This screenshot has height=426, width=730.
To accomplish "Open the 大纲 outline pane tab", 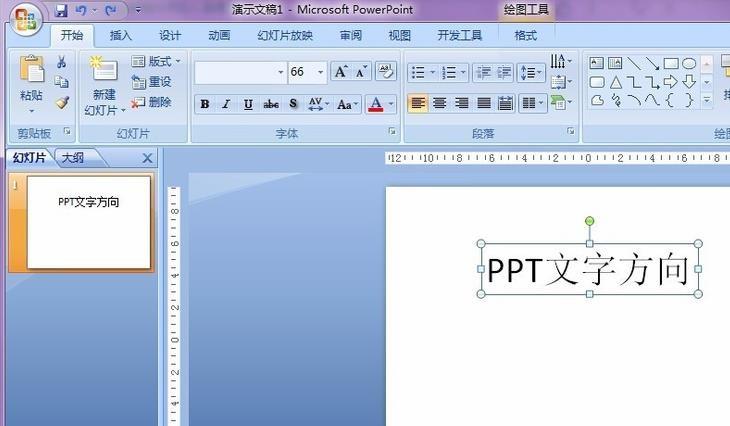I will 72,157.
